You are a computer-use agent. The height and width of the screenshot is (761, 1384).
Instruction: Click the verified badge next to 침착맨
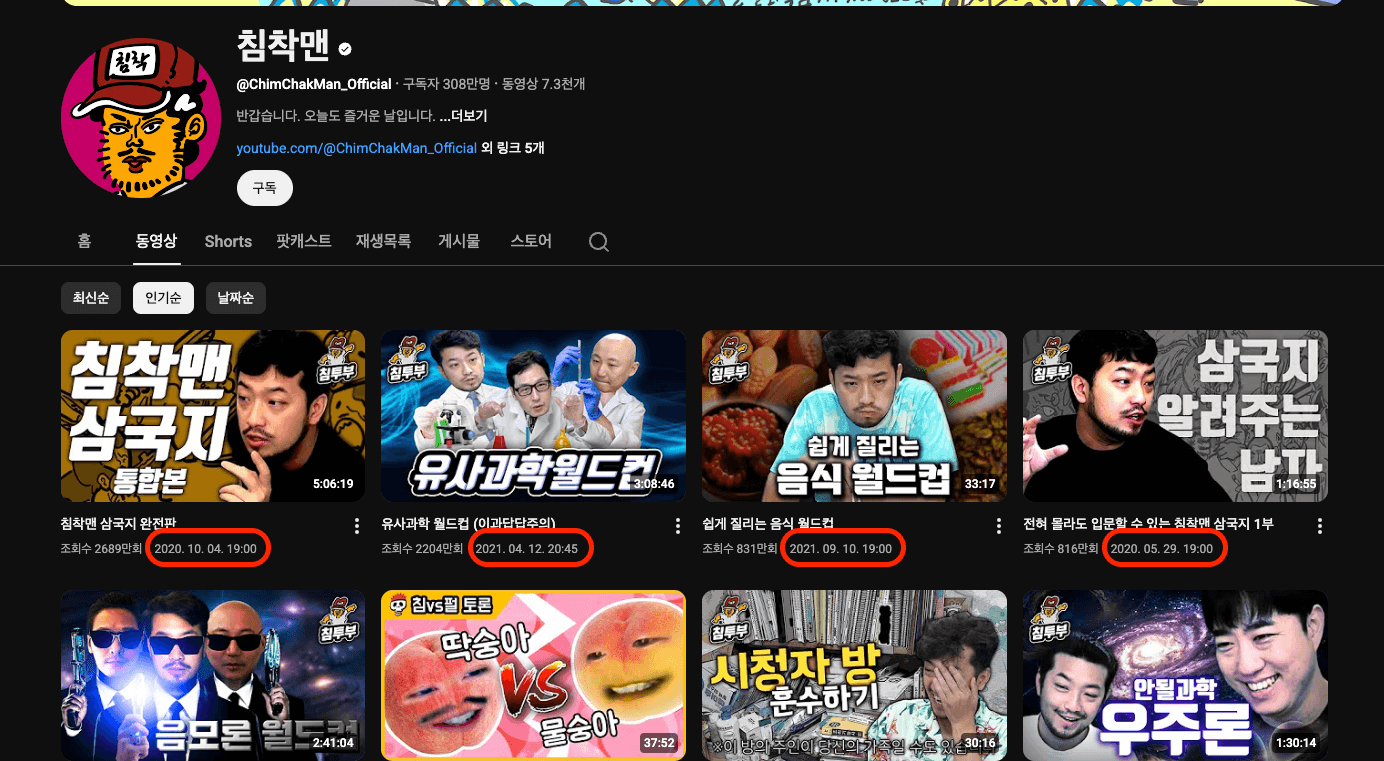[x=345, y=49]
